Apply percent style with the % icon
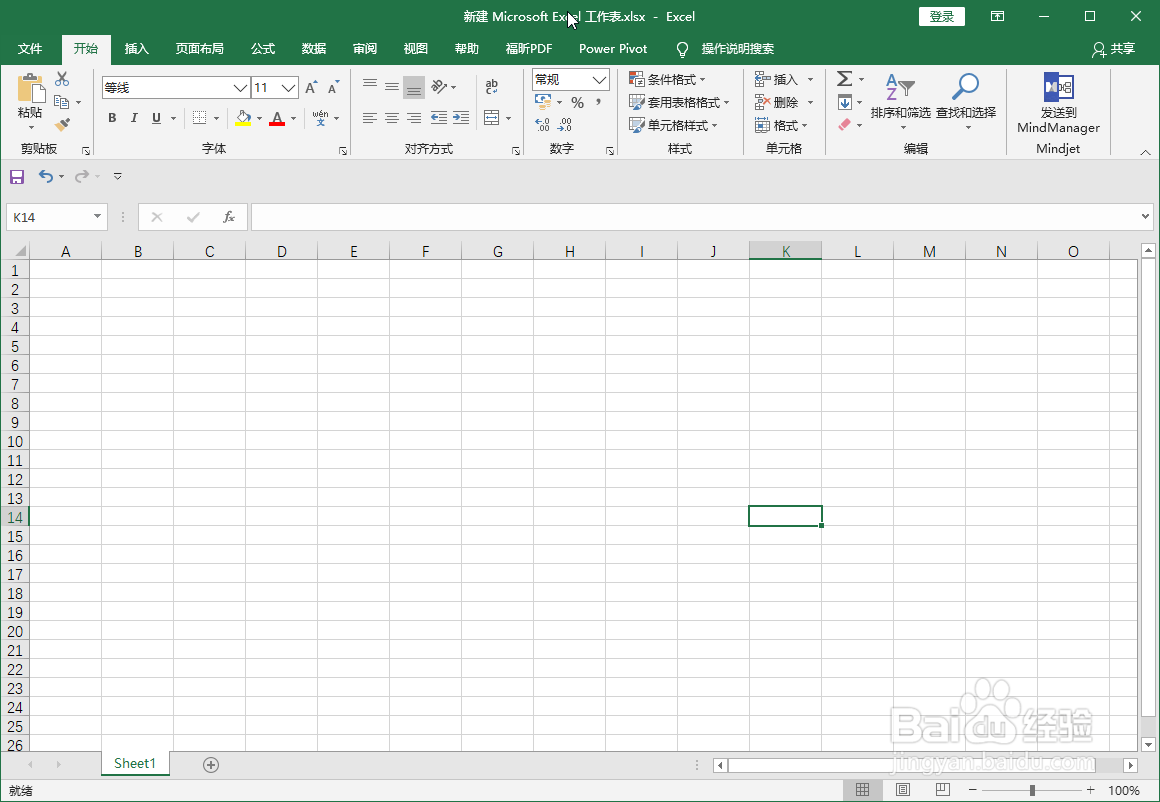Image resolution: width=1160 pixels, height=802 pixels. point(577,103)
